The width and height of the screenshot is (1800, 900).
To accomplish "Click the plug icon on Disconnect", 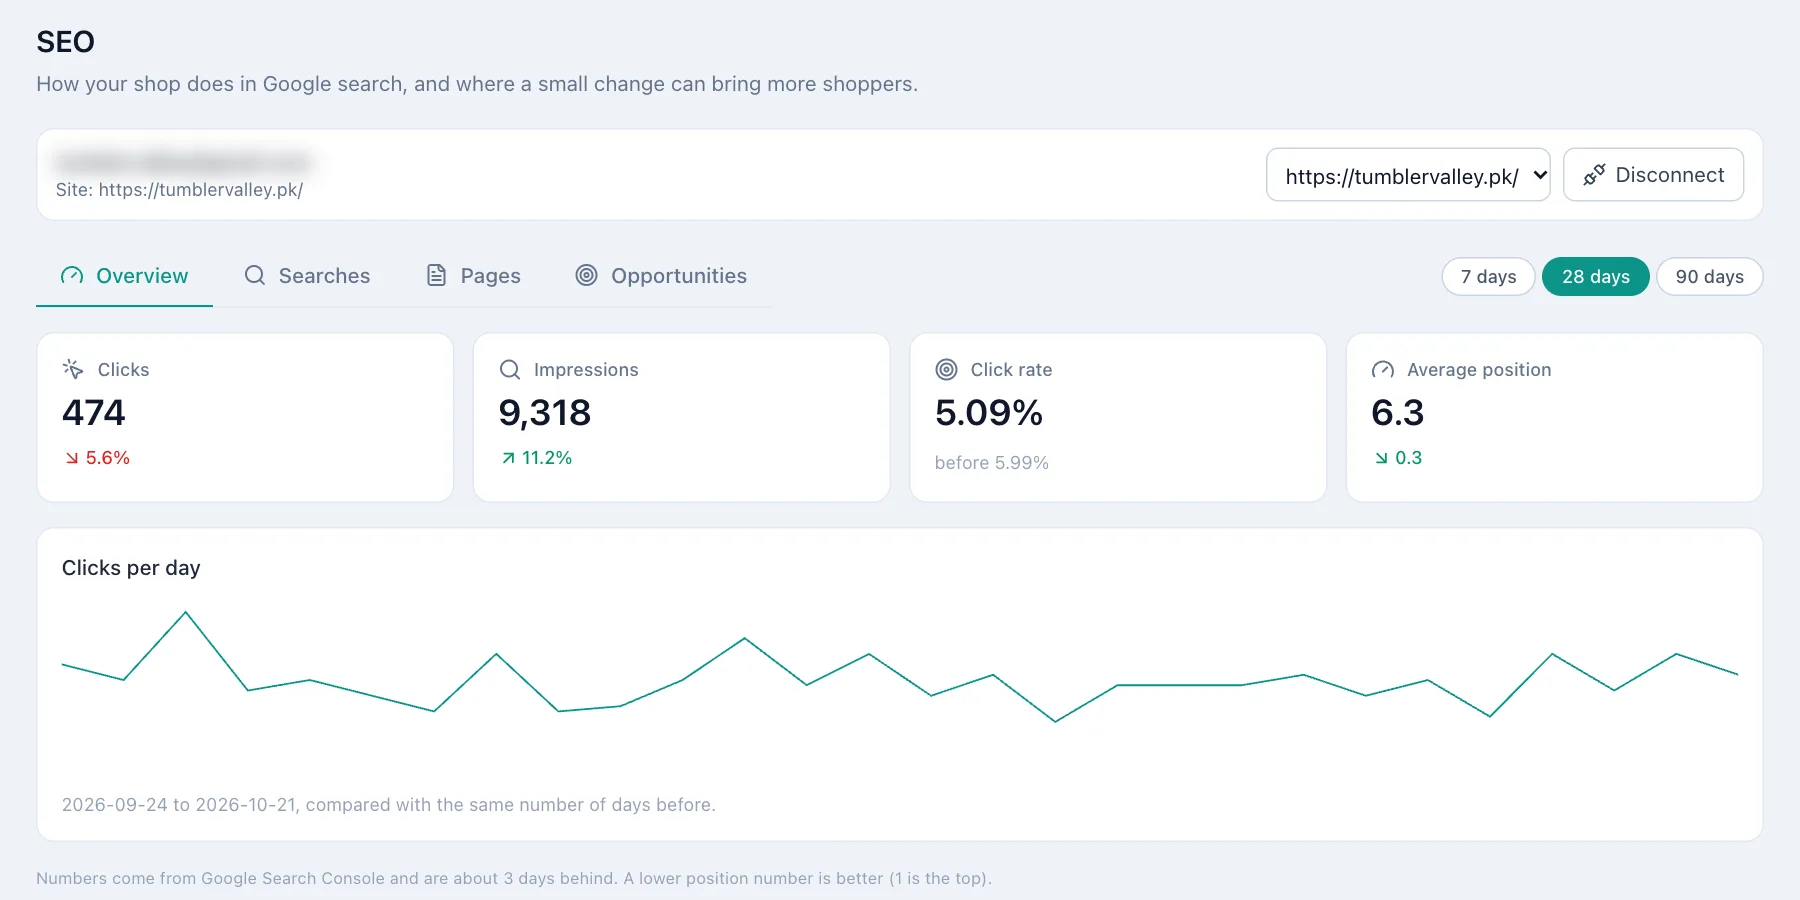I will (x=1594, y=175).
